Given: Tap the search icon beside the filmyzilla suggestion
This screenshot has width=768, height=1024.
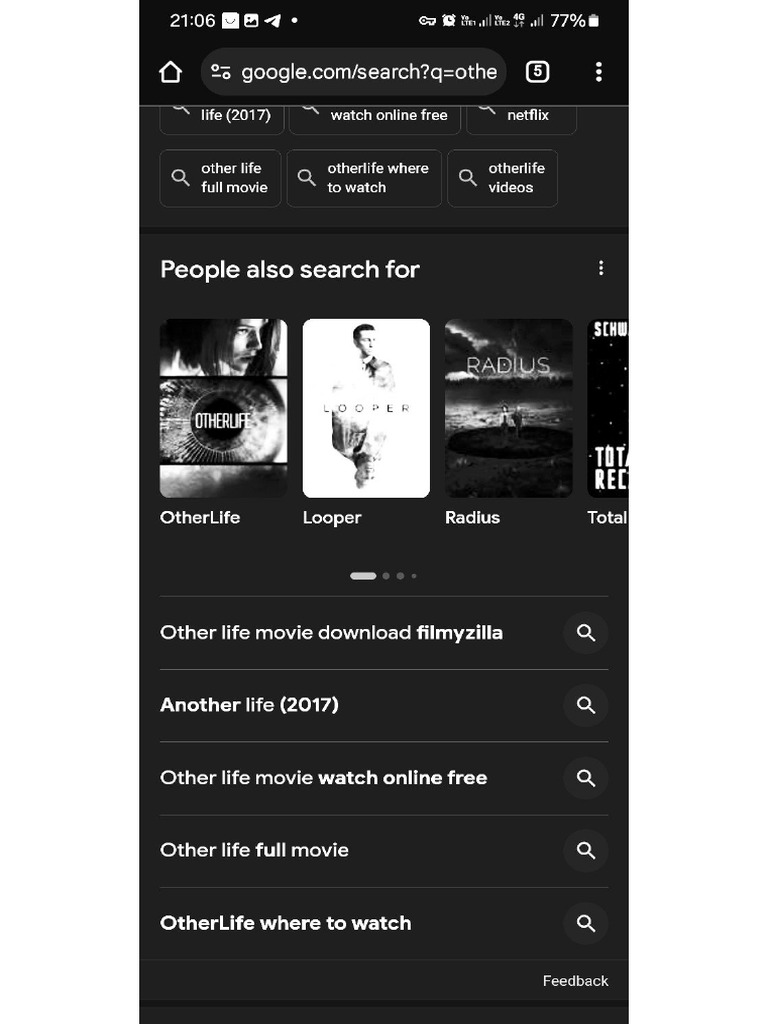Looking at the screenshot, I should (x=586, y=633).
